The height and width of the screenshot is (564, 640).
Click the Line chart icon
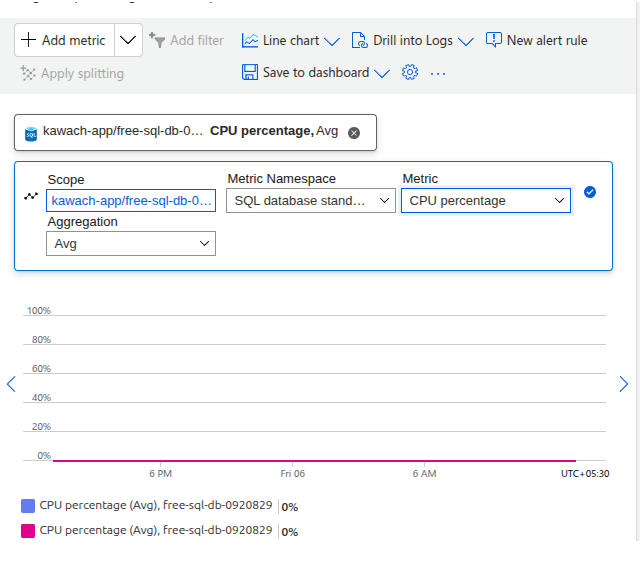coord(250,40)
